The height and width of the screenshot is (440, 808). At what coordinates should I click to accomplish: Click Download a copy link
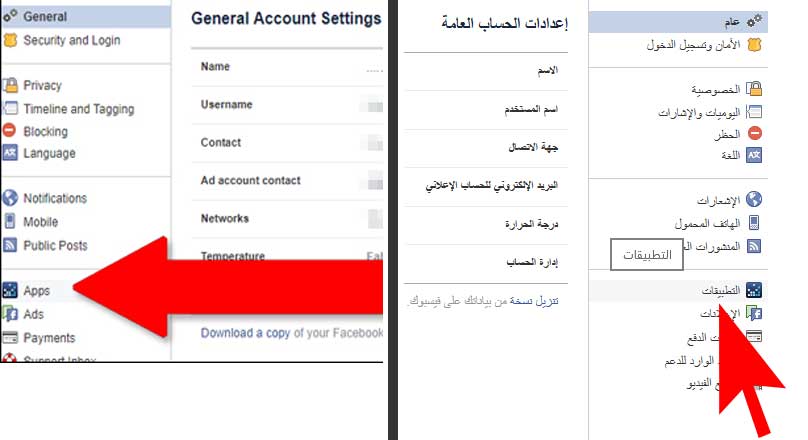245,333
